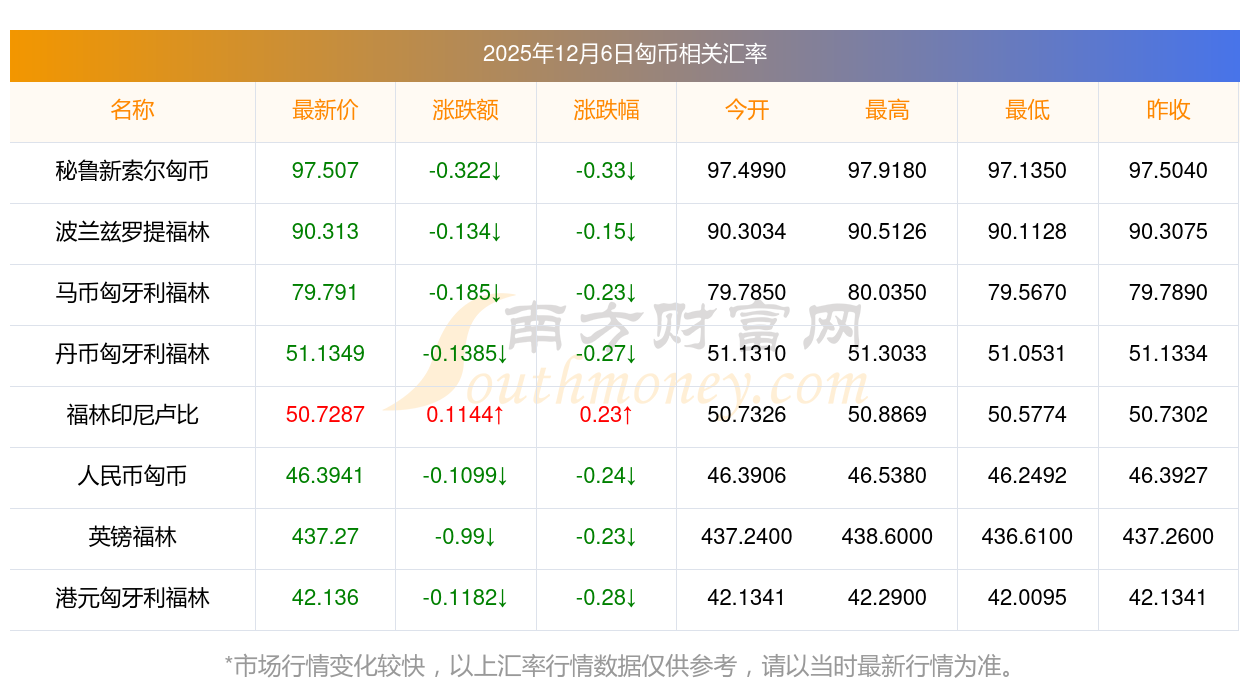Click latest price '90.313'

(325, 232)
